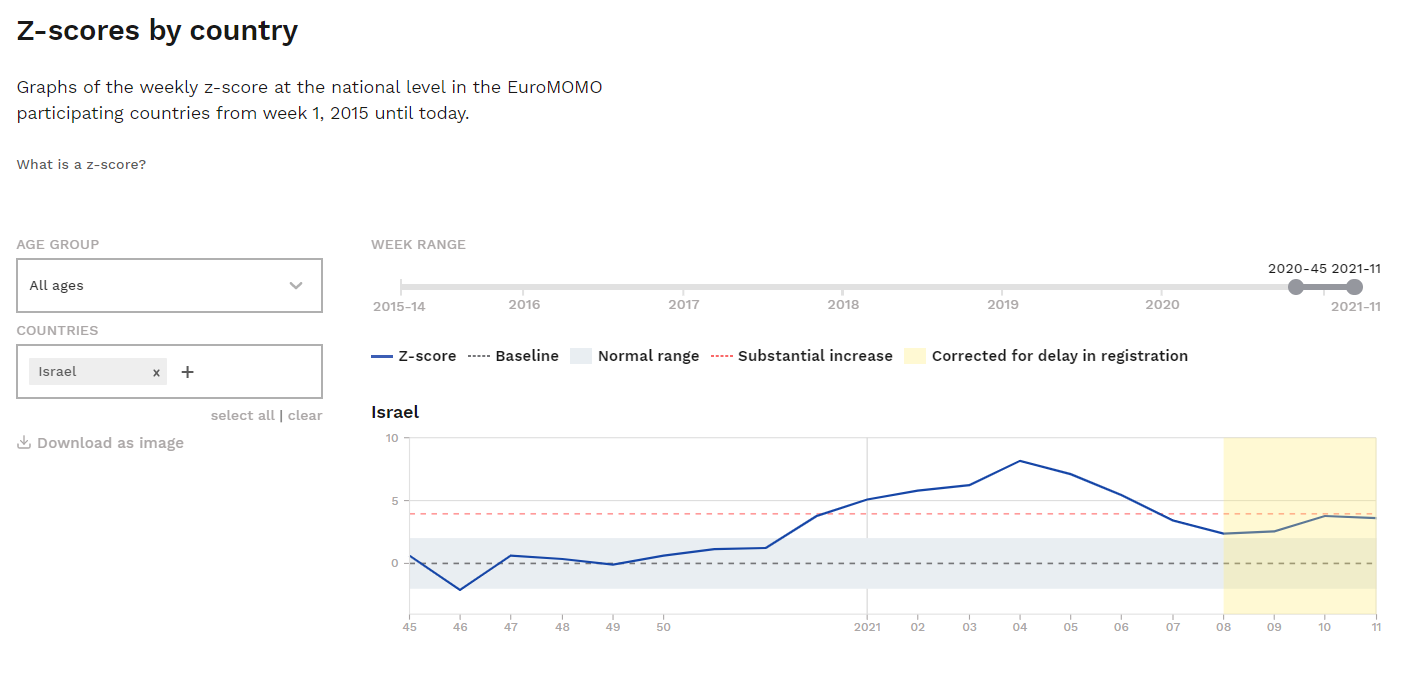Clear the selected countries

click(305, 415)
